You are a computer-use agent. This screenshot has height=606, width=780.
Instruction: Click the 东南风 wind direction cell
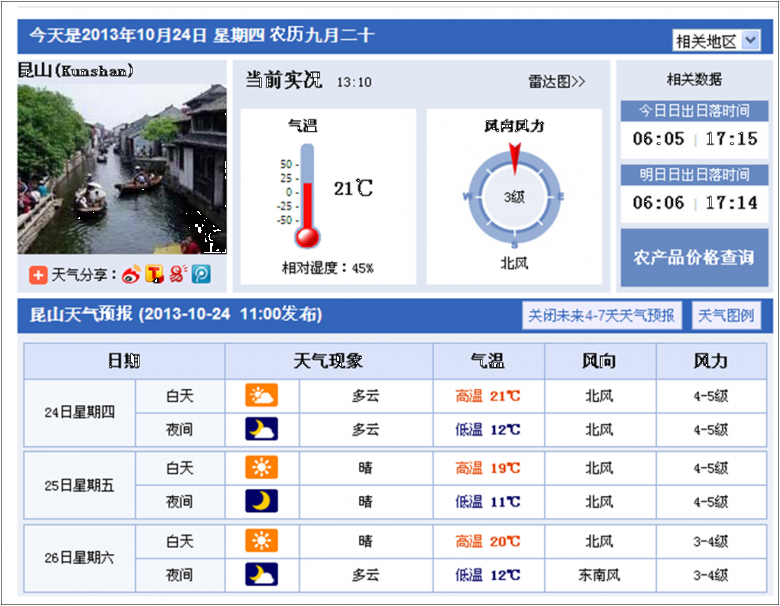(x=599, y=575)
